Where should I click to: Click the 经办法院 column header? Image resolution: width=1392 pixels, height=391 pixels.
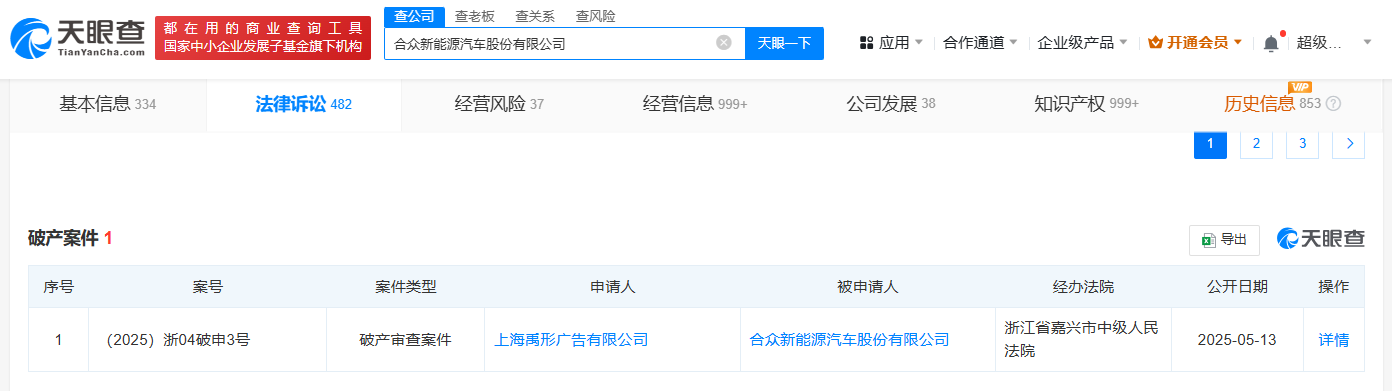point(1083,287)
